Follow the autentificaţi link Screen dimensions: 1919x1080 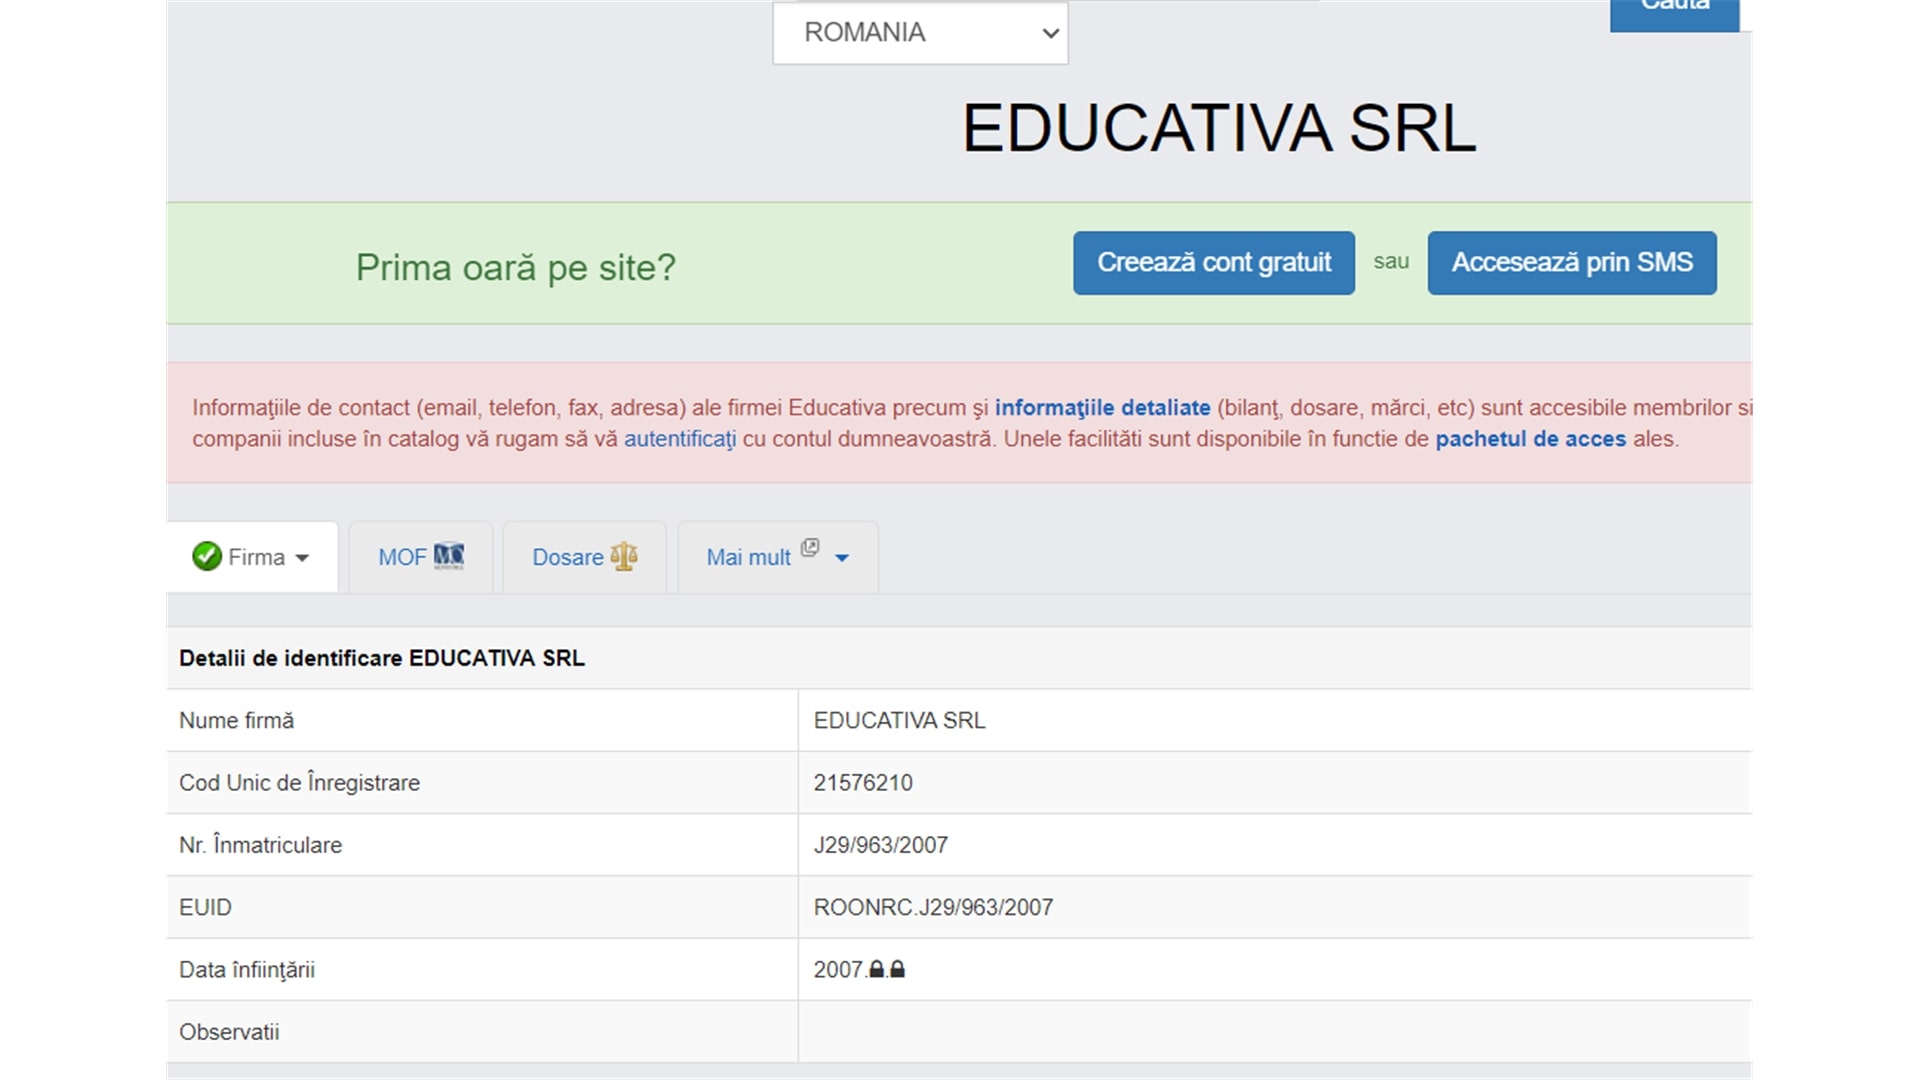680,439
